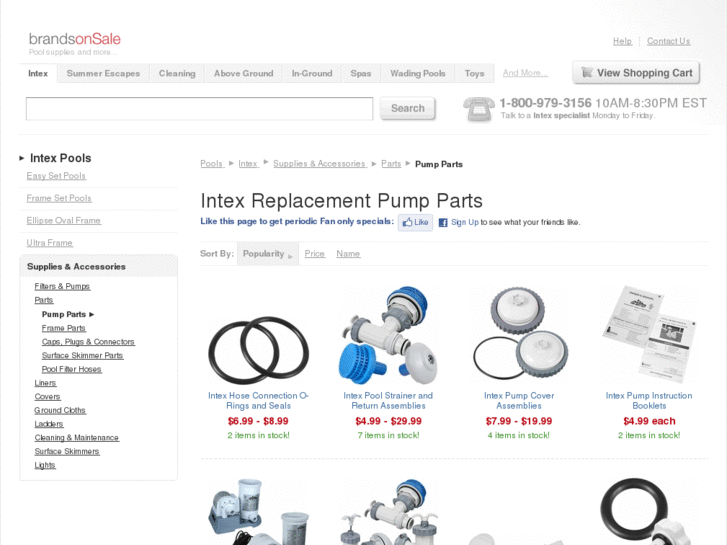Click the telephone icon near phone number
This screenshot has width=727, height=545.
point(478,109)
